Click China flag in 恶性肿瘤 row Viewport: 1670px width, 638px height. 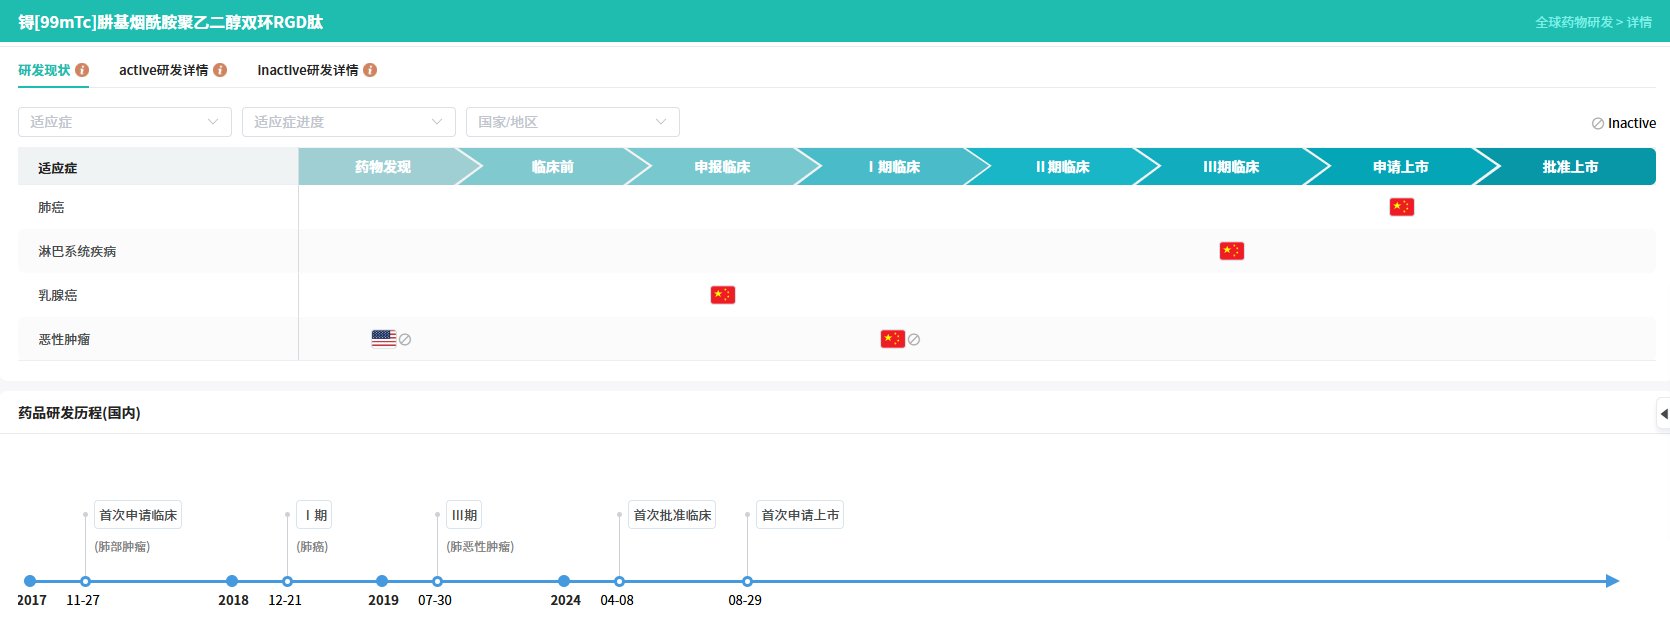[892, 339]
